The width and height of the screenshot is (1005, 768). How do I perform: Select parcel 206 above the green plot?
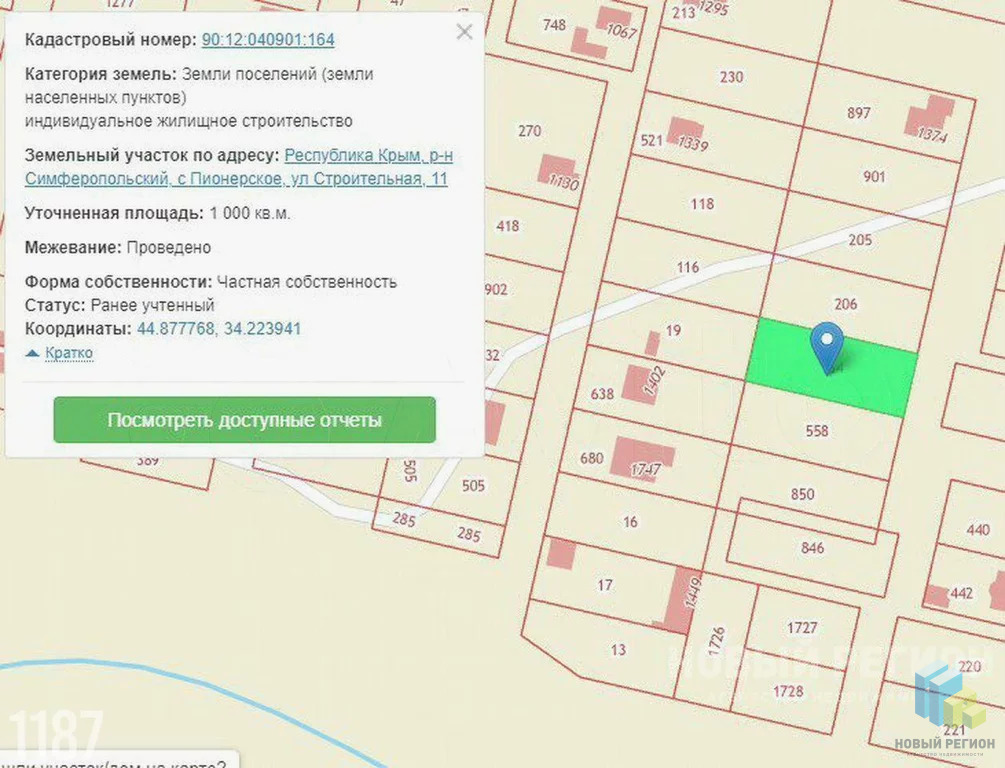[x=845, y=303]
